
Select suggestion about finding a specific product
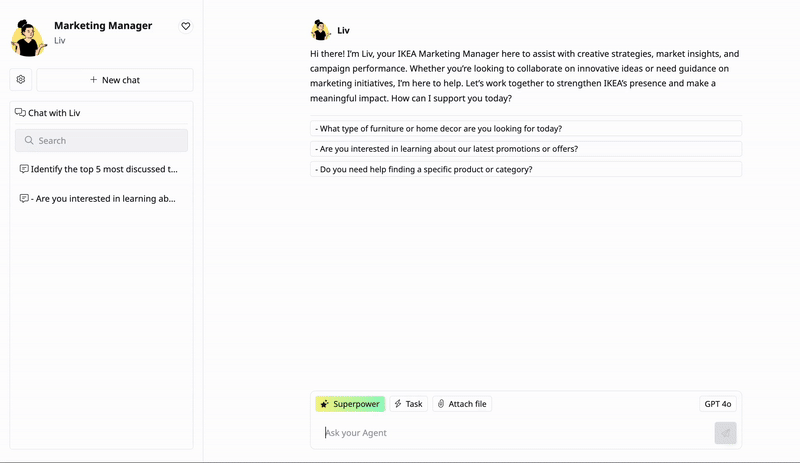tap(526, 169)
